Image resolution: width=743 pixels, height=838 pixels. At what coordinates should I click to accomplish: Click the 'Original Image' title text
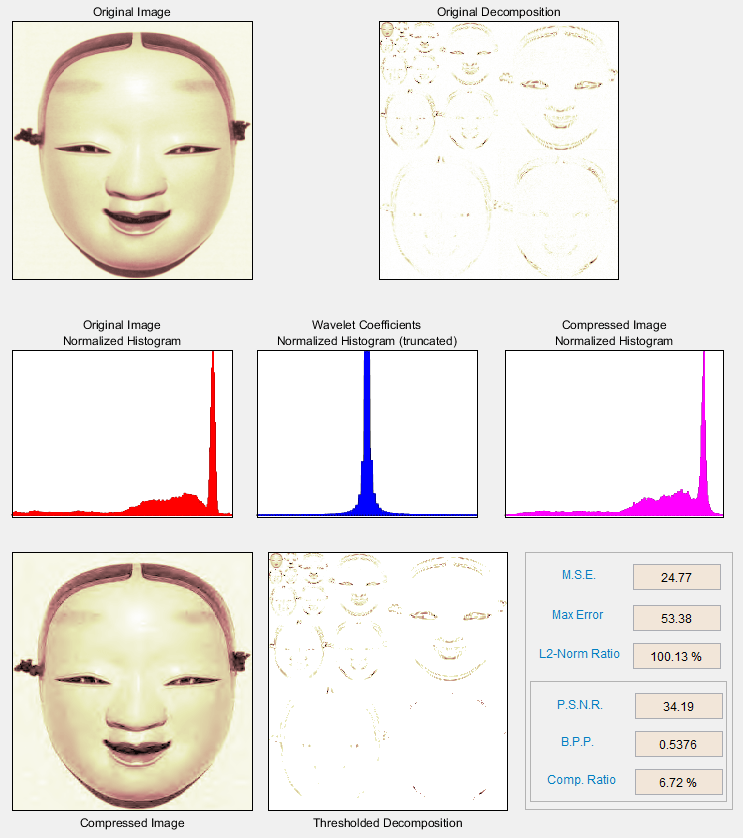tap(132, 12)
